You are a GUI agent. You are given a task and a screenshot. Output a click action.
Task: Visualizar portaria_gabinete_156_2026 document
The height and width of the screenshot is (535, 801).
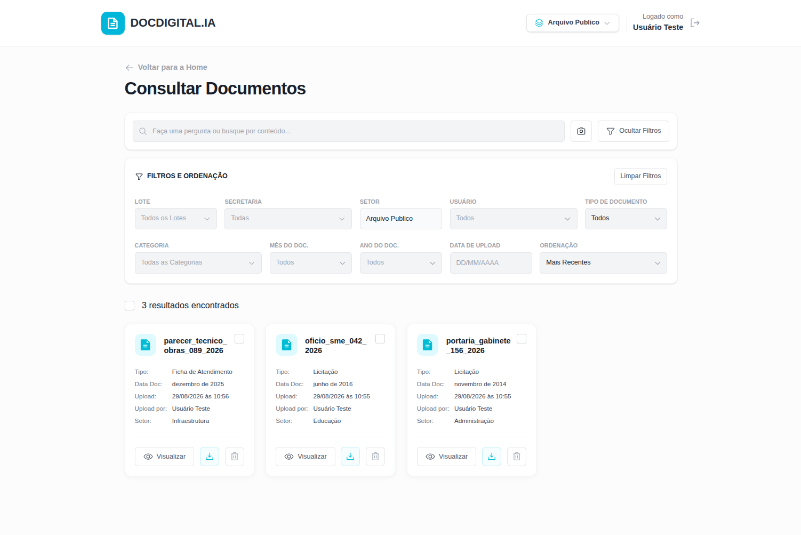click(x=446, y=456)
